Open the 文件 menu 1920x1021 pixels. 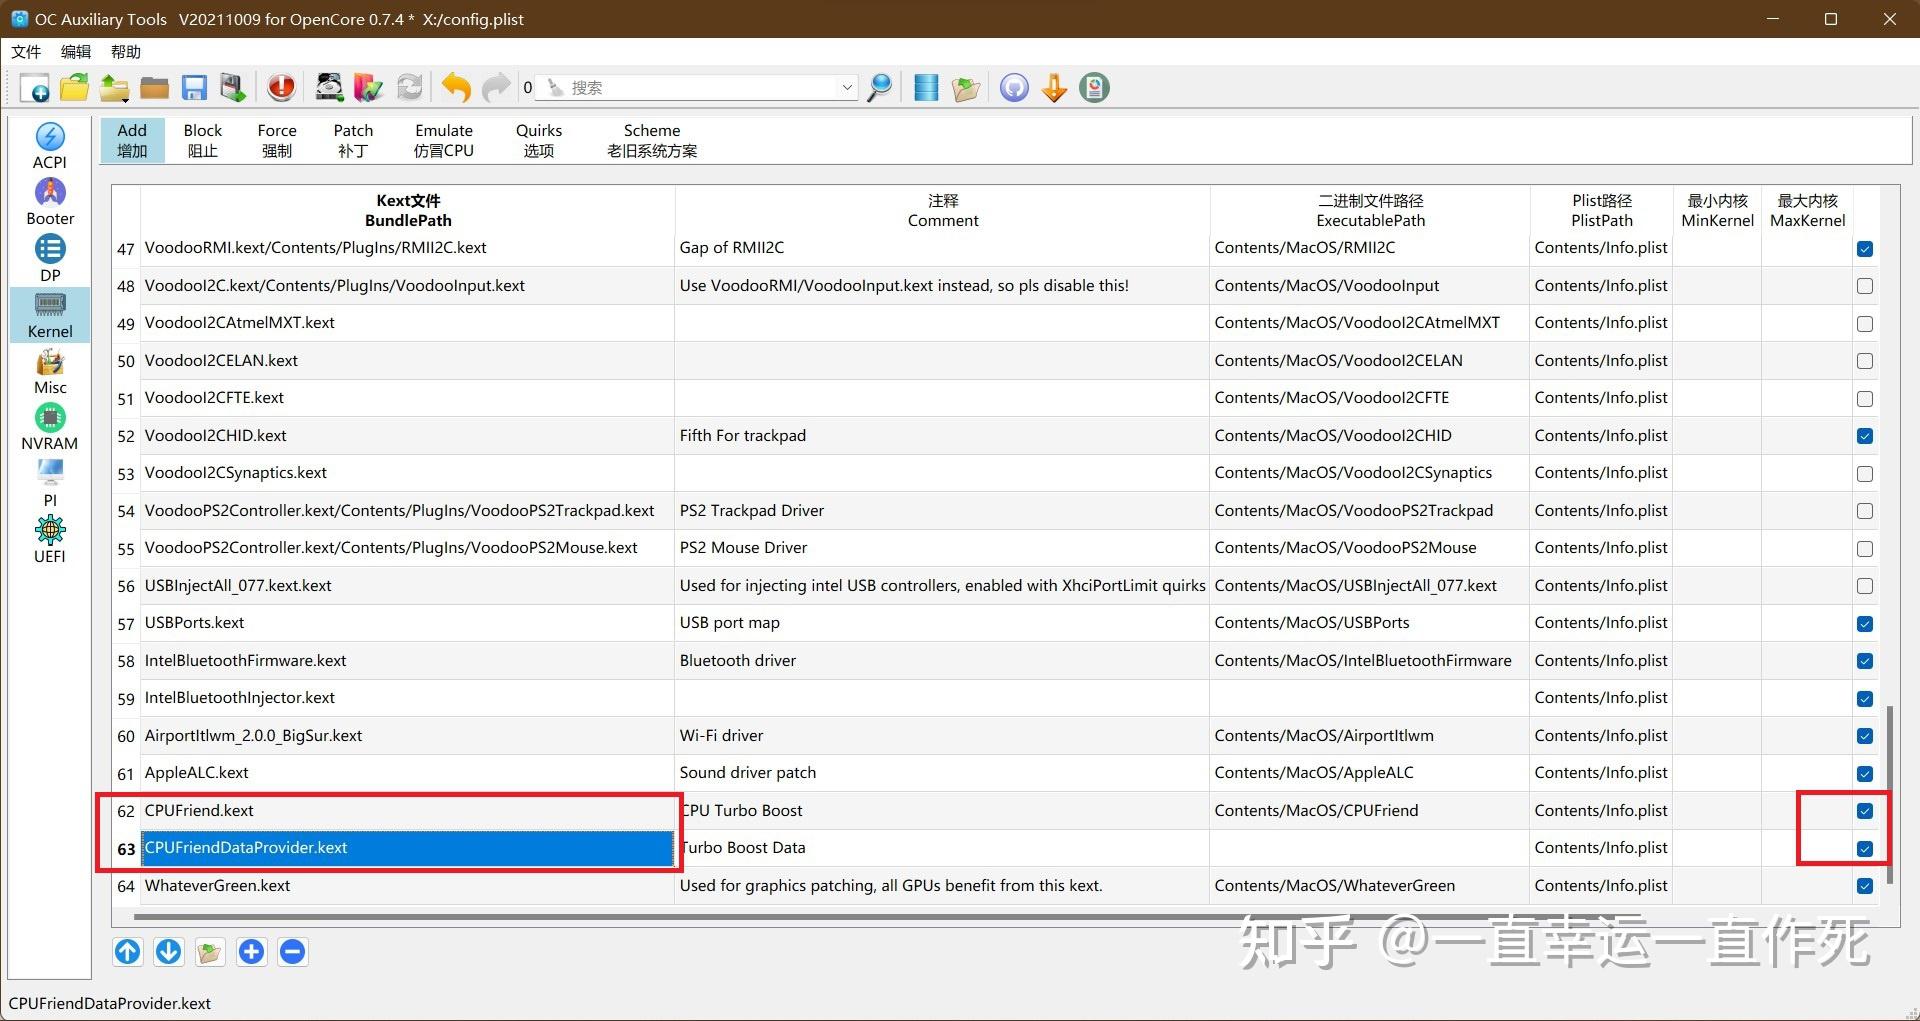pyautogui.click(x=26, y=52)
